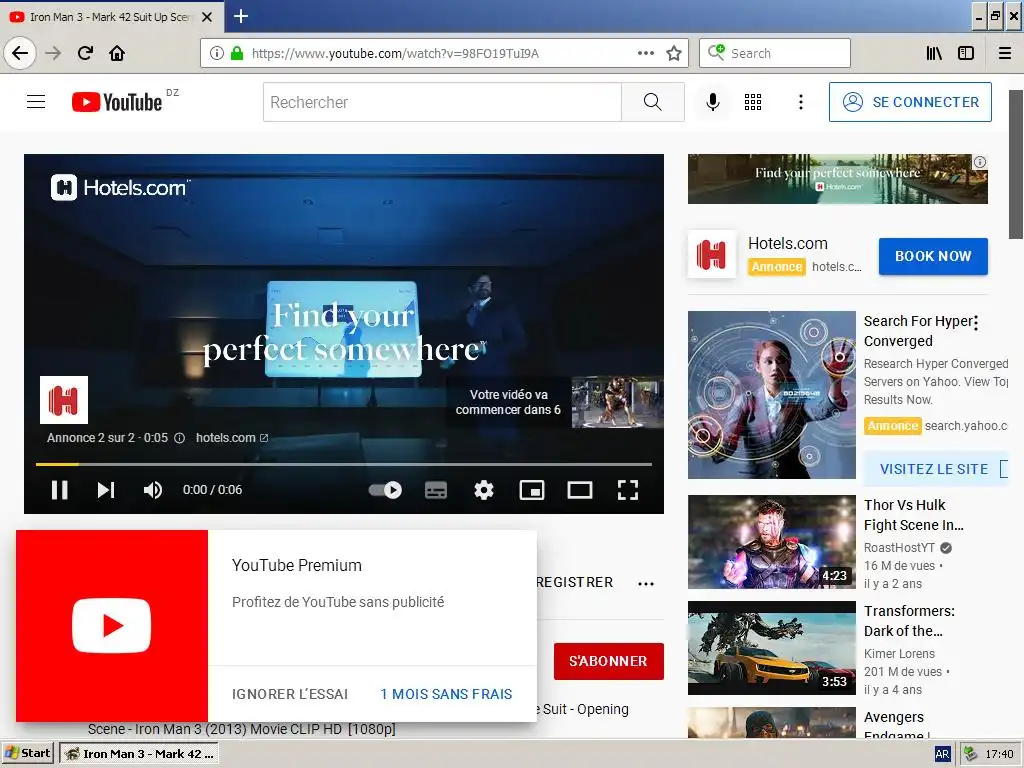Image resolution: width=1024 pixels, height=768 pixels.
Task: Start voice search with microphone
Action: pyautogui.click(x=712, y=102)
